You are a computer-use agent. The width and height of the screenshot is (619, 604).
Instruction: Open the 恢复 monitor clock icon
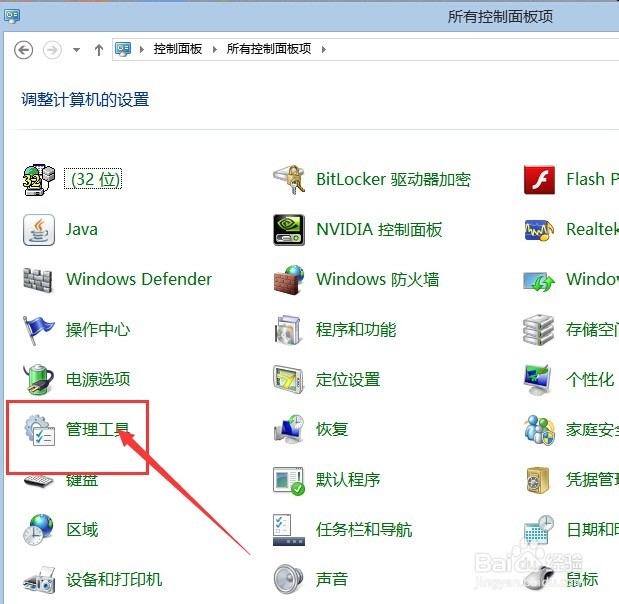click(289, 430)
